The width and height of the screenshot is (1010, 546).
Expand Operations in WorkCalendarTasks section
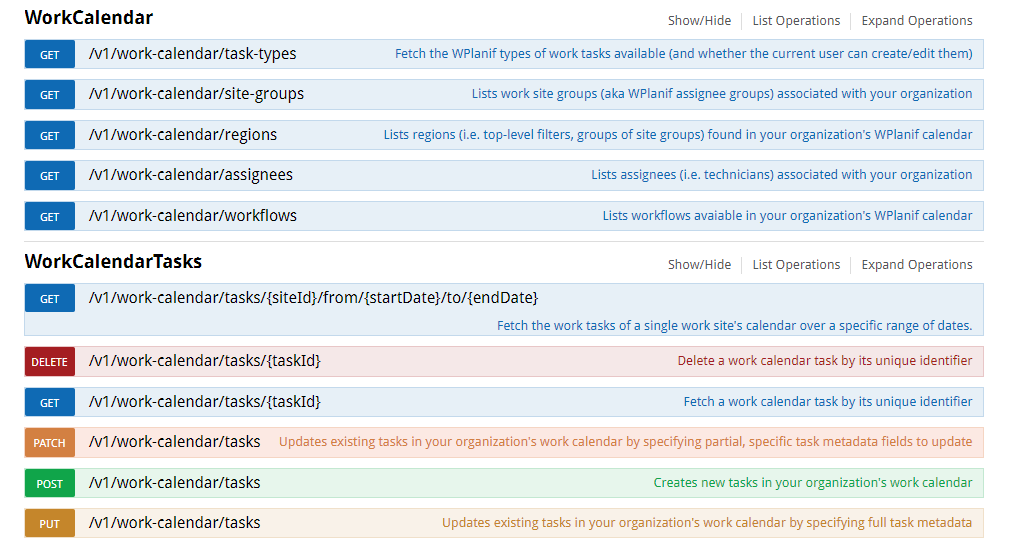(x=916, y=265)
